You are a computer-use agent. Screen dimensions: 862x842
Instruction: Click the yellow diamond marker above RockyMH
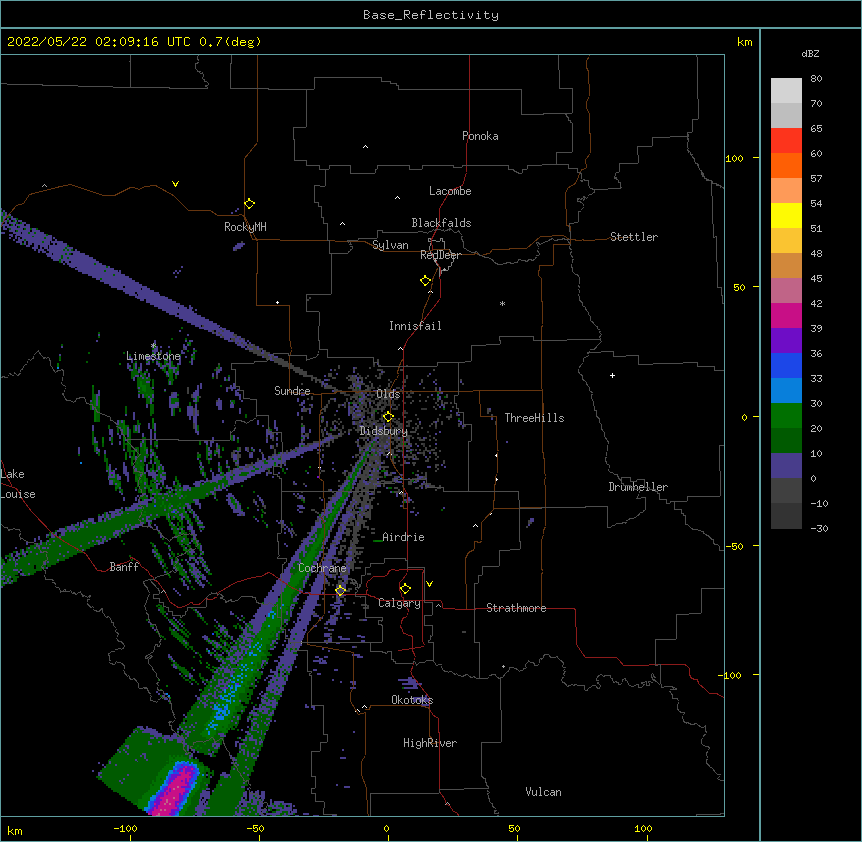coord(250,204)
